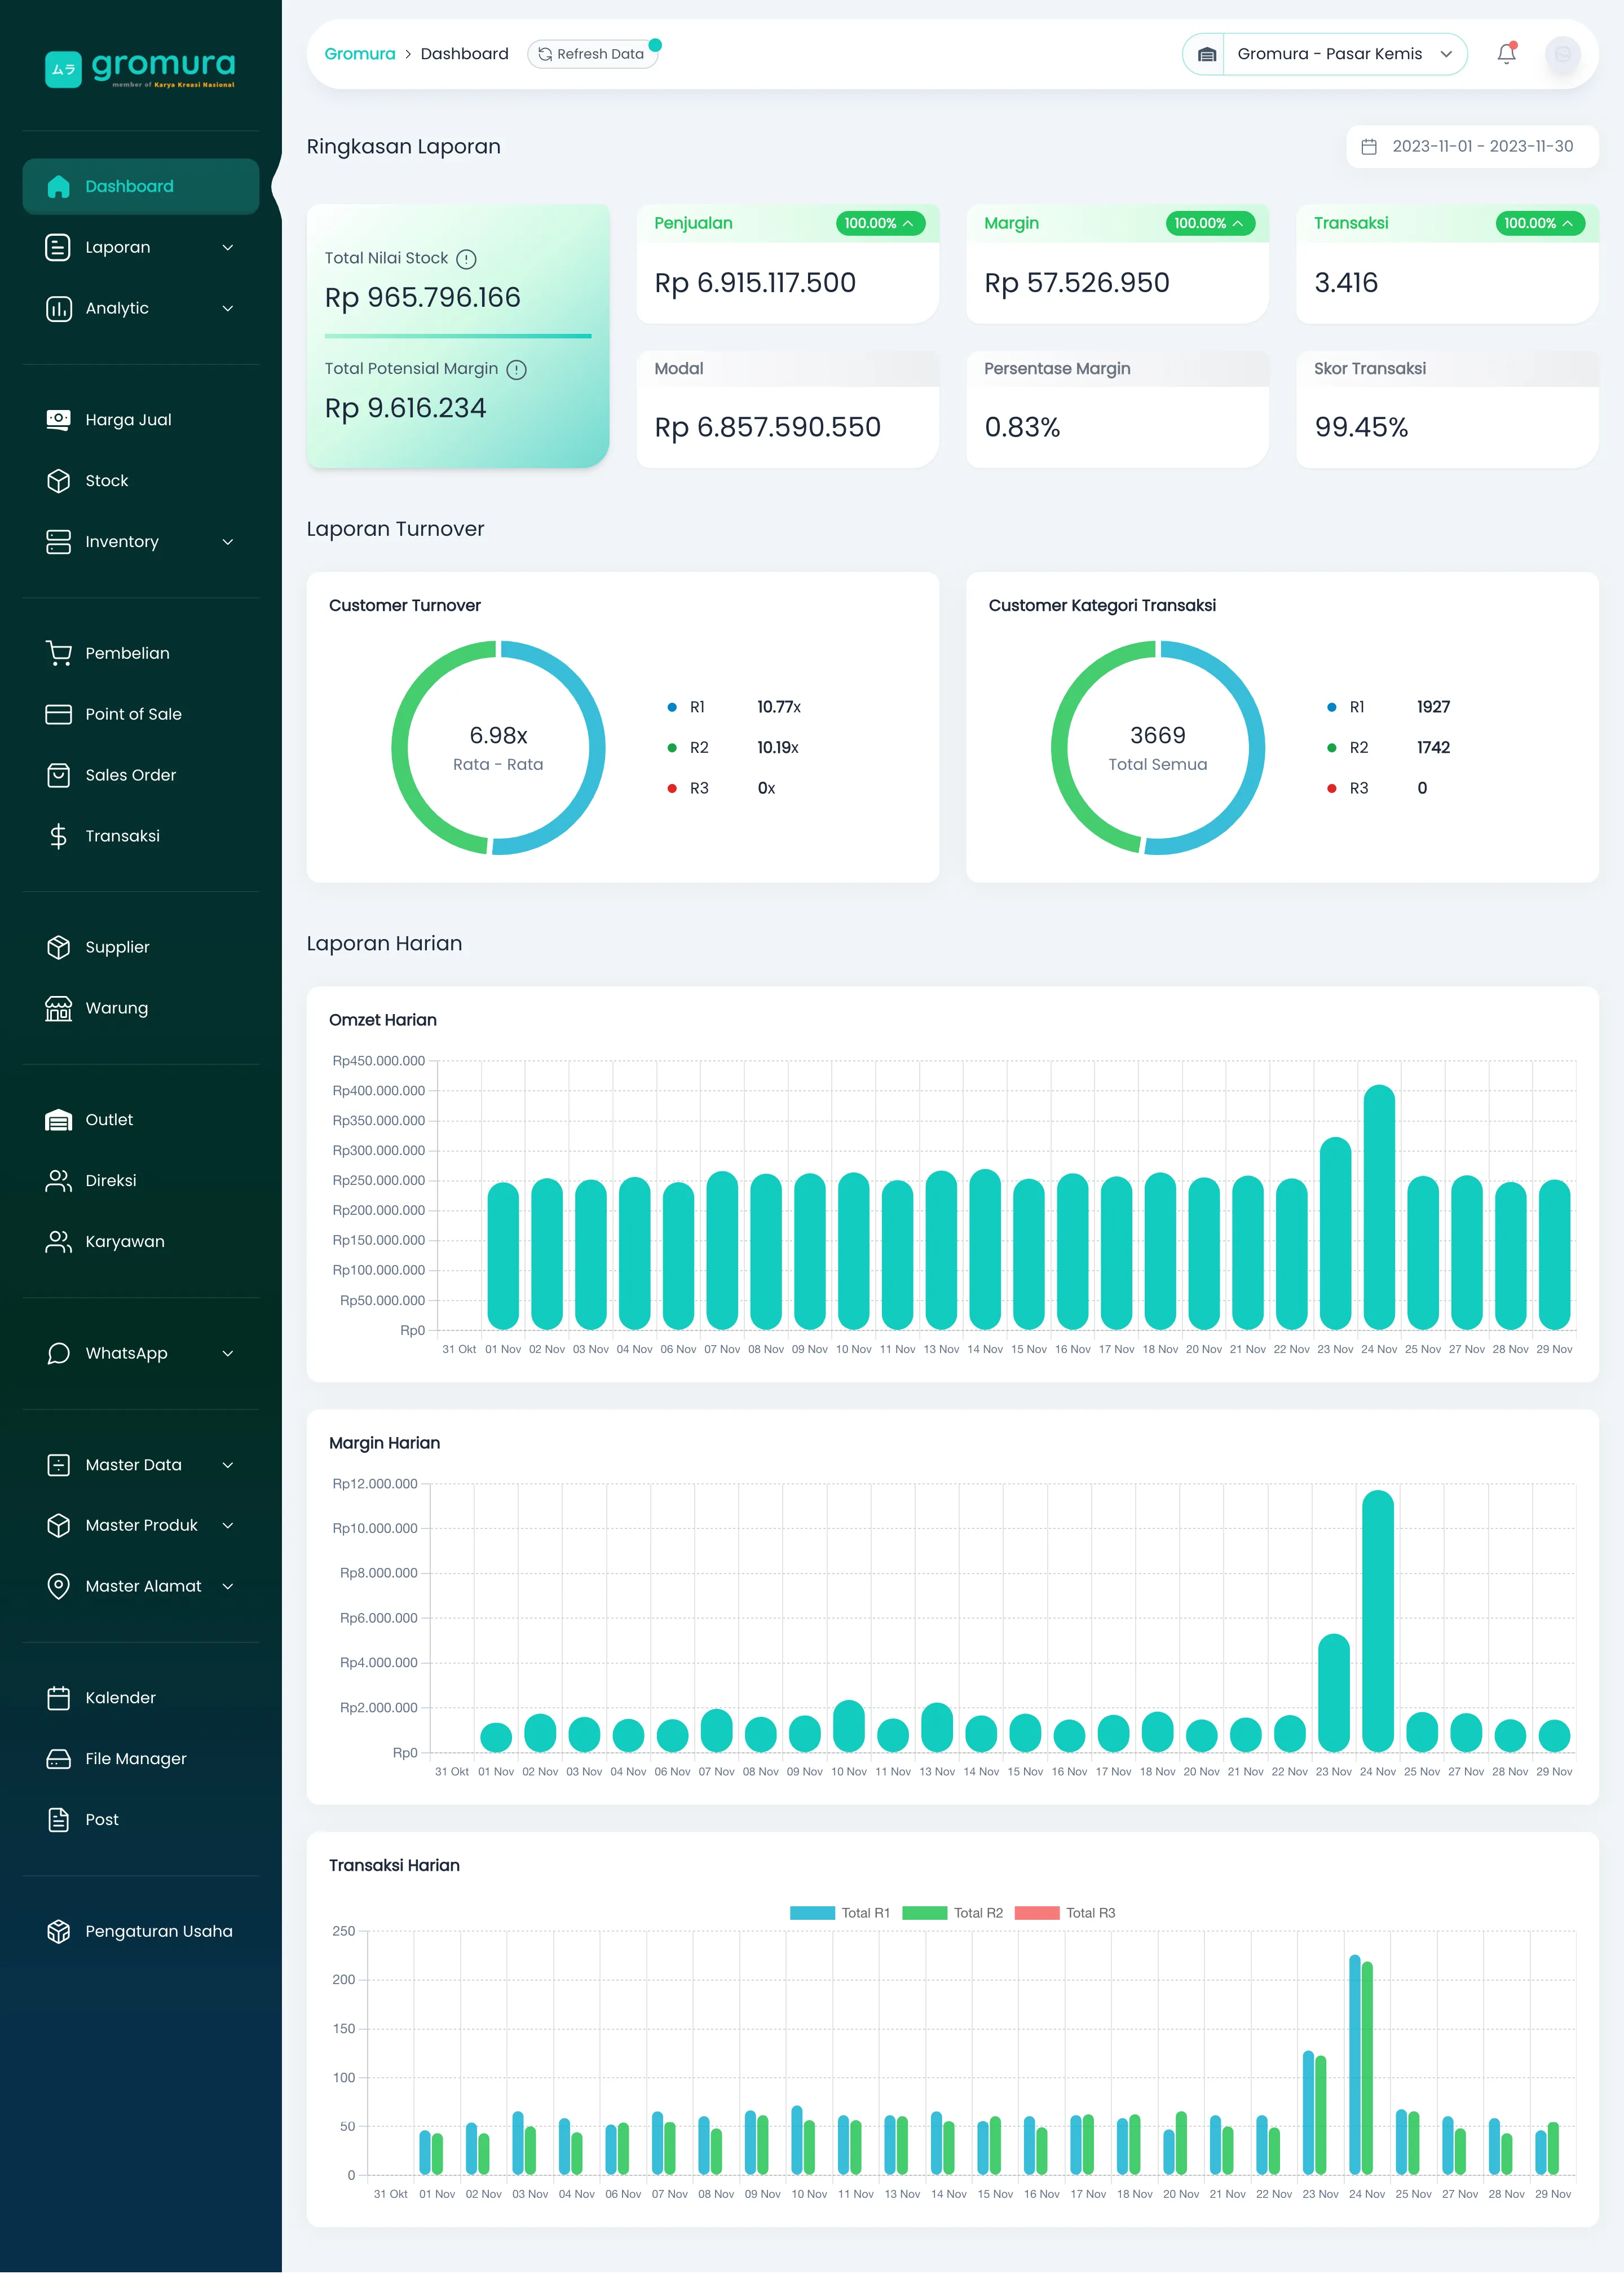Click the Dashboard home icon
The height and width of the screenshot is (2274, 1624).
click(58, 187)
